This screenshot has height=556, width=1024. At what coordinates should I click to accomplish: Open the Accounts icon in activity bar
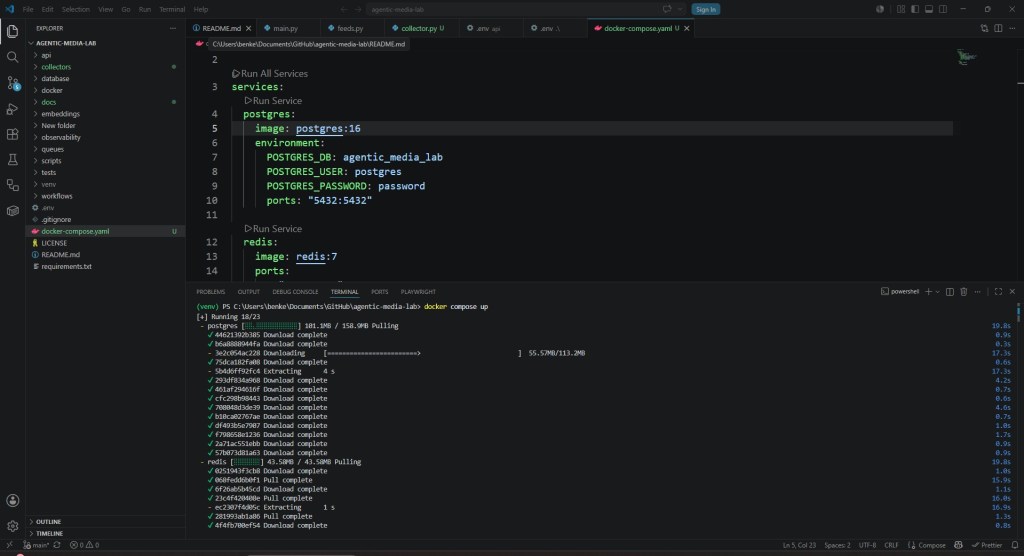pyautogui.click(x=12, y=500)
